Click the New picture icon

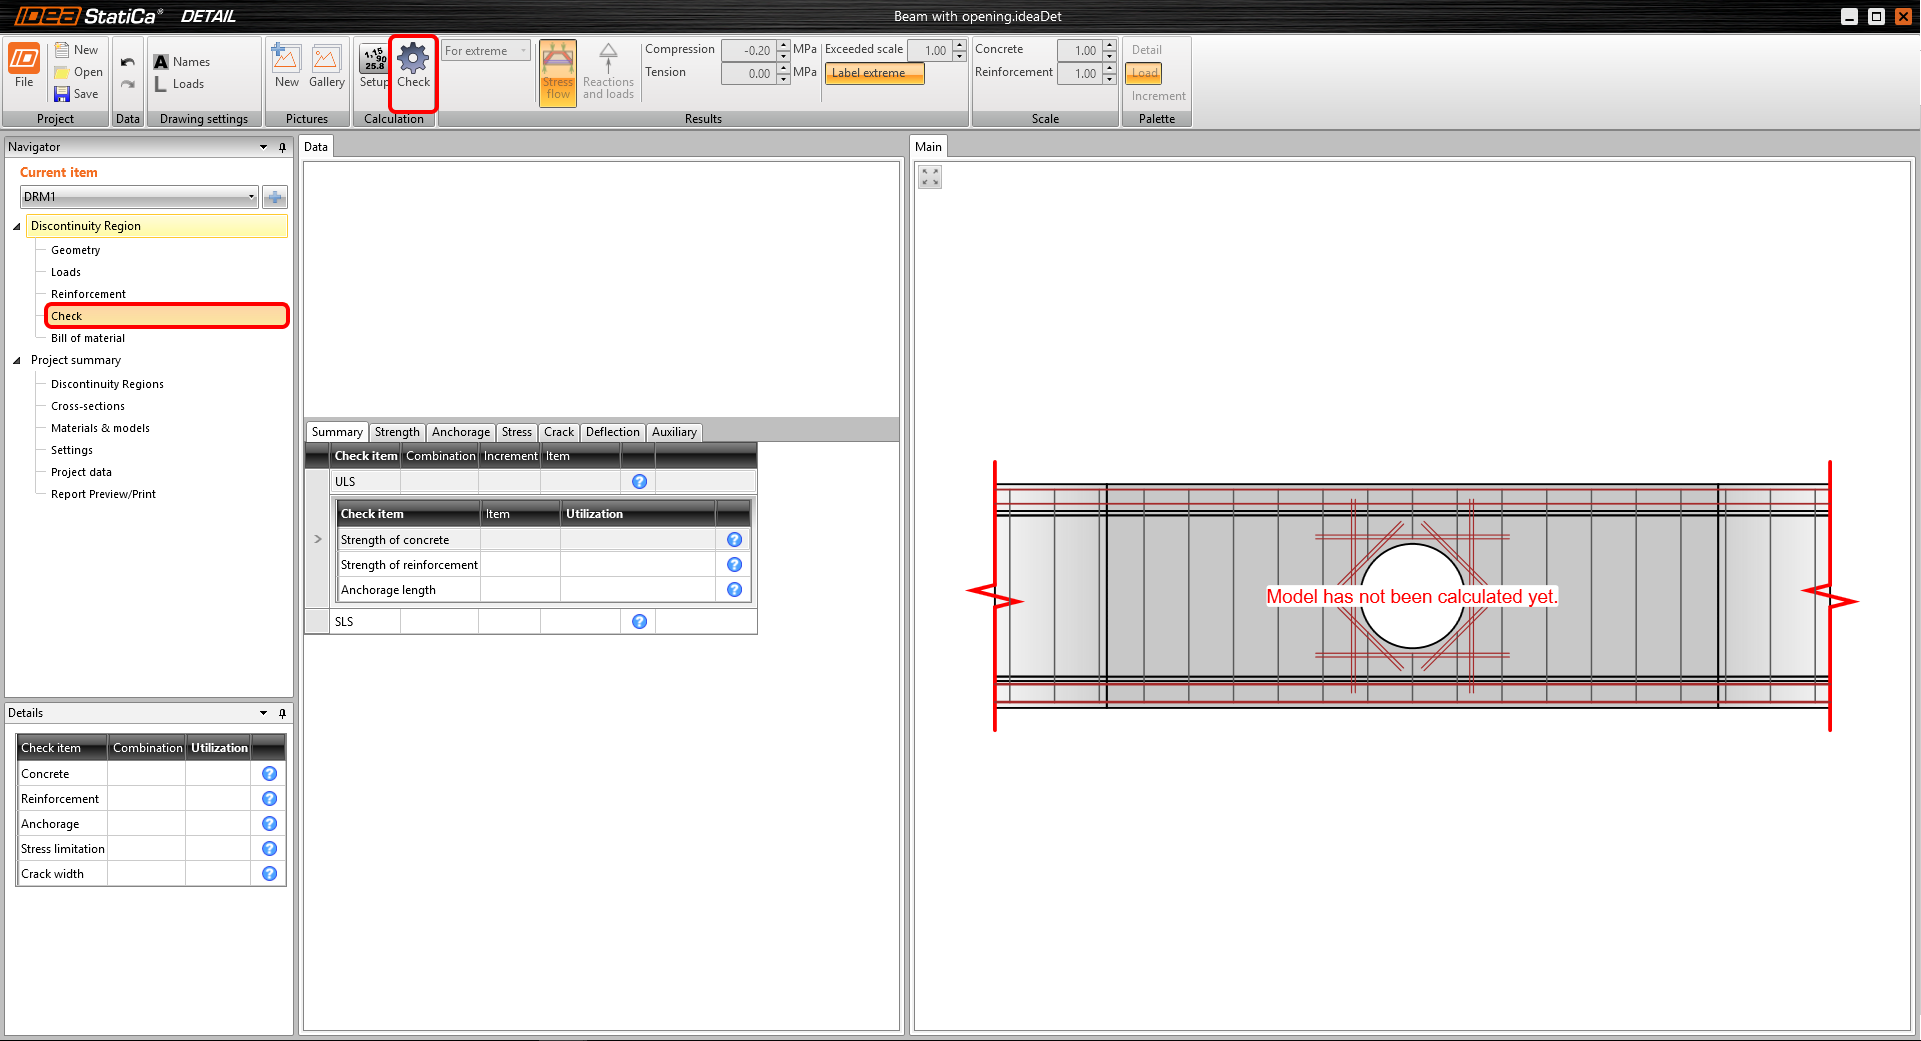point(286,61)
